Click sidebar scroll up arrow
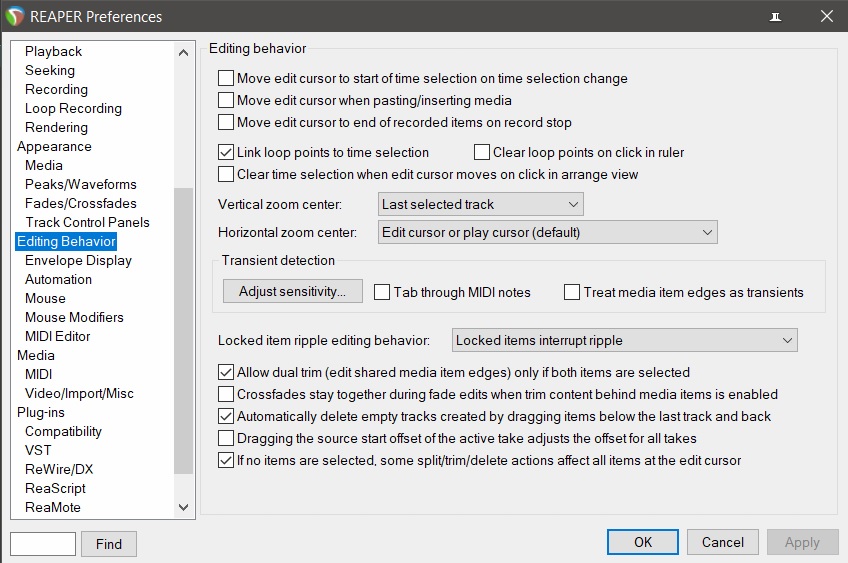The height and width of the screenshot is (563, 848). click(x=183, y=52)
